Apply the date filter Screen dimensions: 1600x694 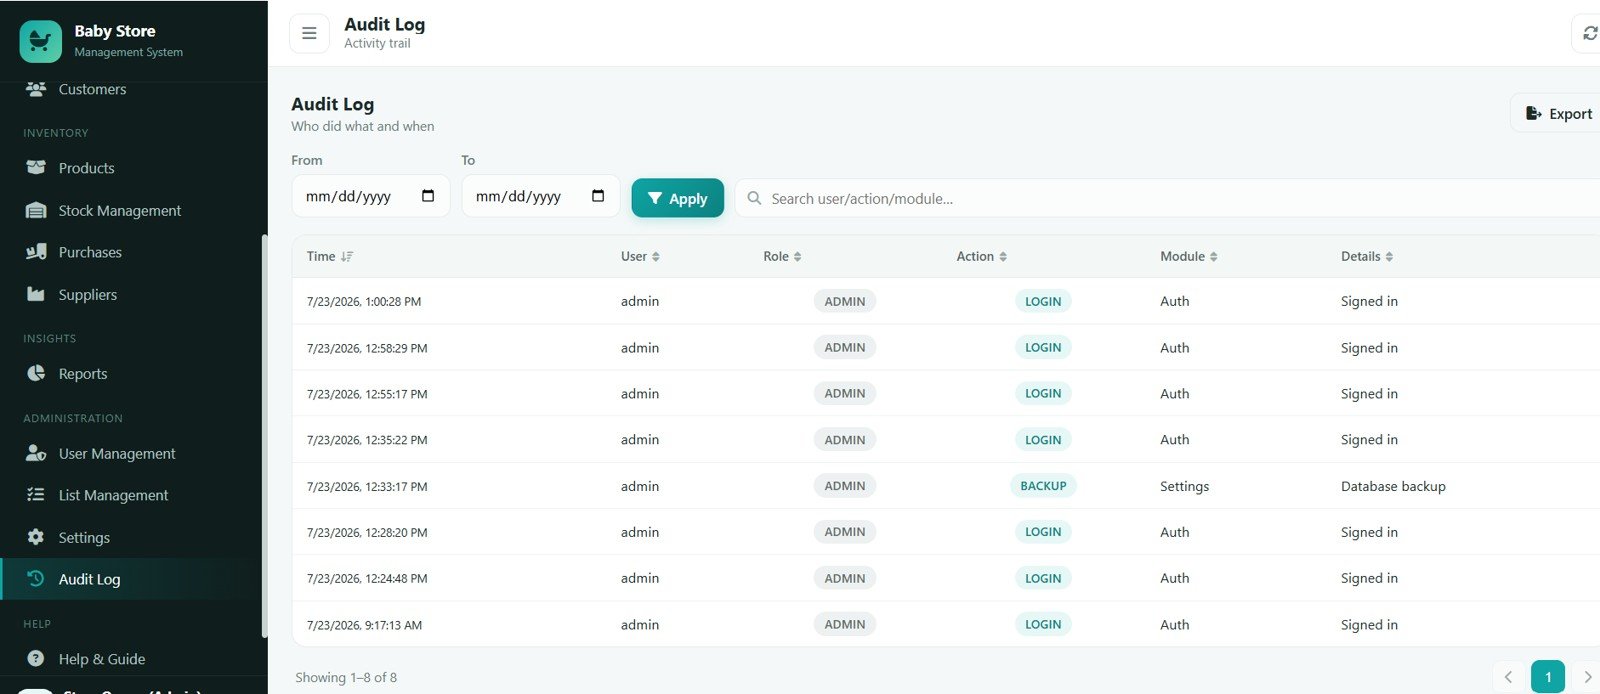point(677,198)
